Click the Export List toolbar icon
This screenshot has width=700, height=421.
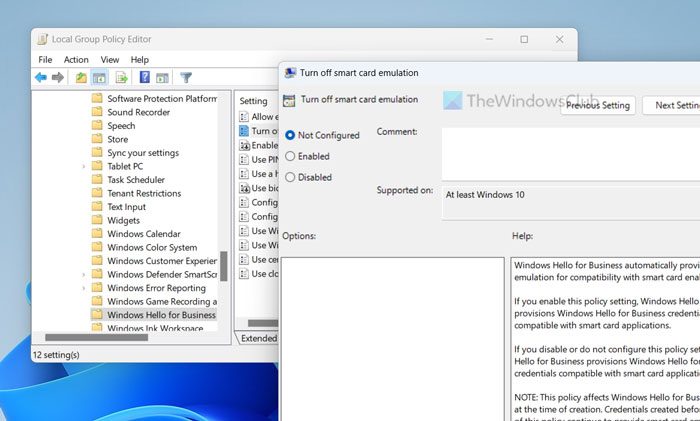(121, 78)
